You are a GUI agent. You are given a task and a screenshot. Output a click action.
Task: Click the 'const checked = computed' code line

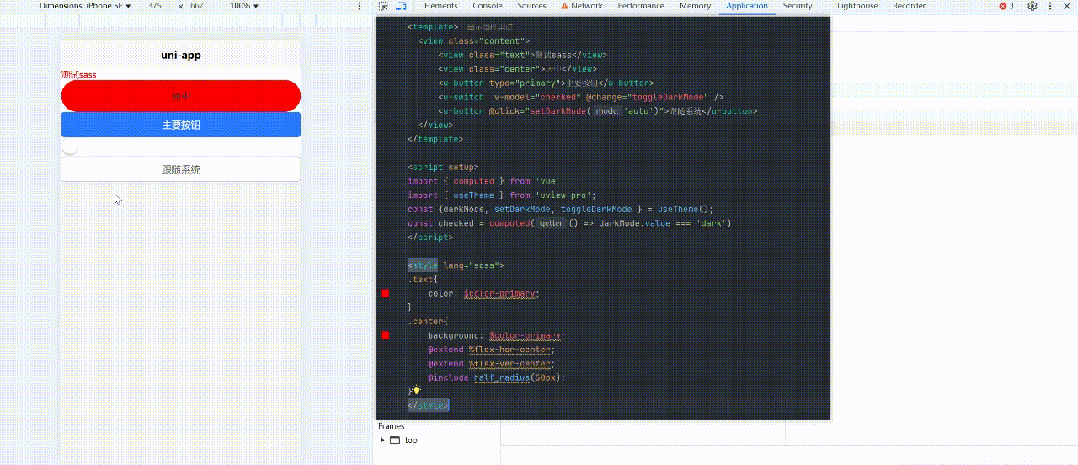(569, 224)
